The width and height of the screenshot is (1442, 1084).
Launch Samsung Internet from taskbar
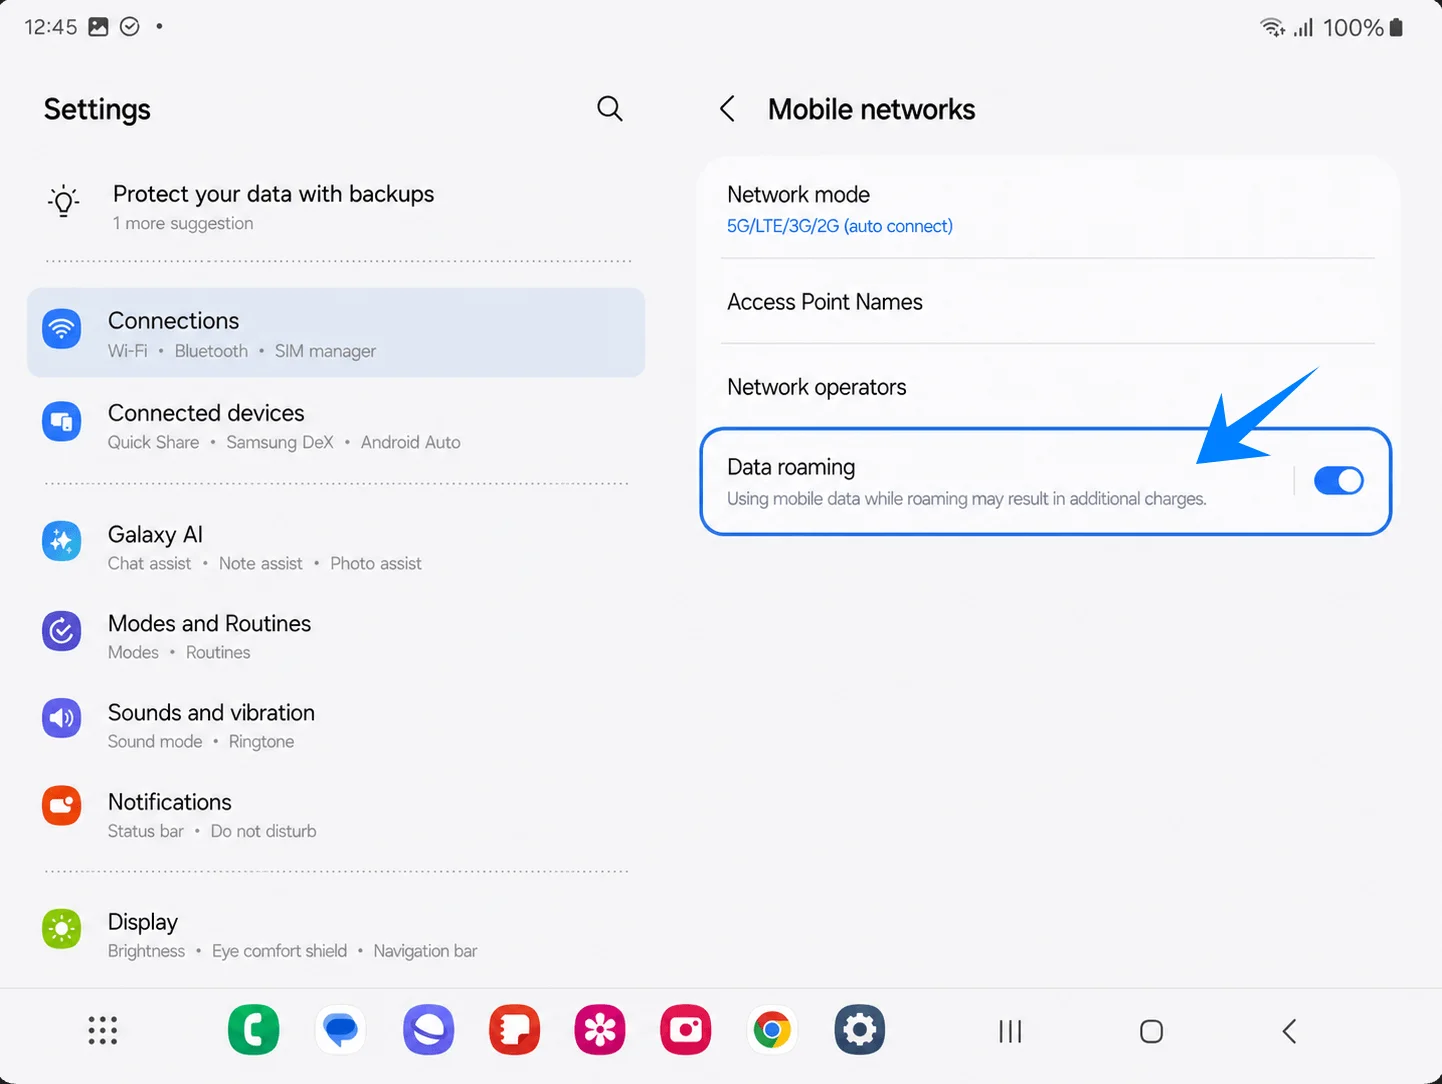tap(429, 1030)
